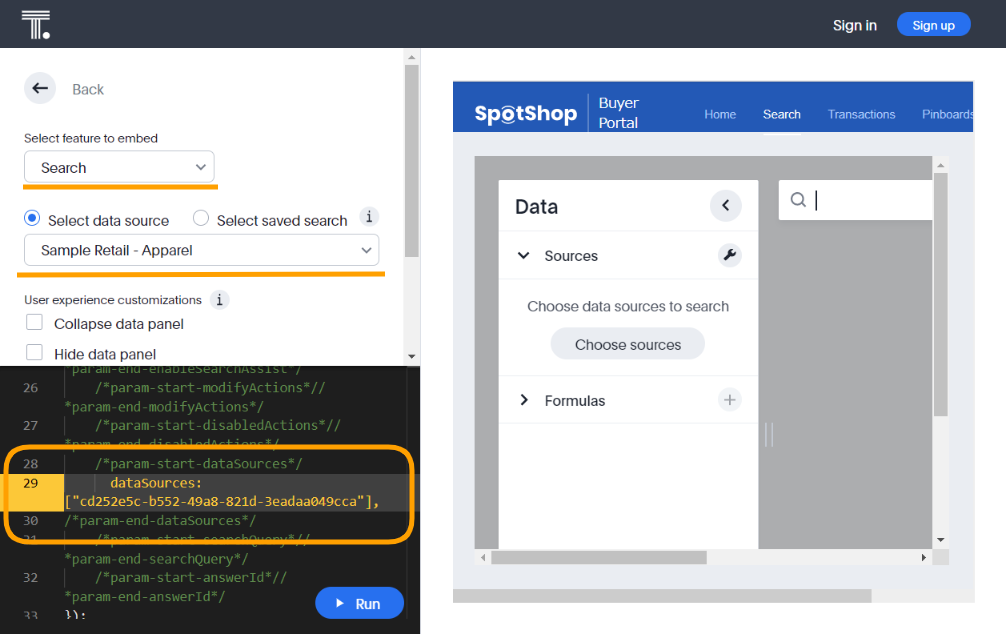Switch to the Transactions tab in SpotShop
Image resolution: width=1006 pixels, height=634 pixels.
[860, 114]
